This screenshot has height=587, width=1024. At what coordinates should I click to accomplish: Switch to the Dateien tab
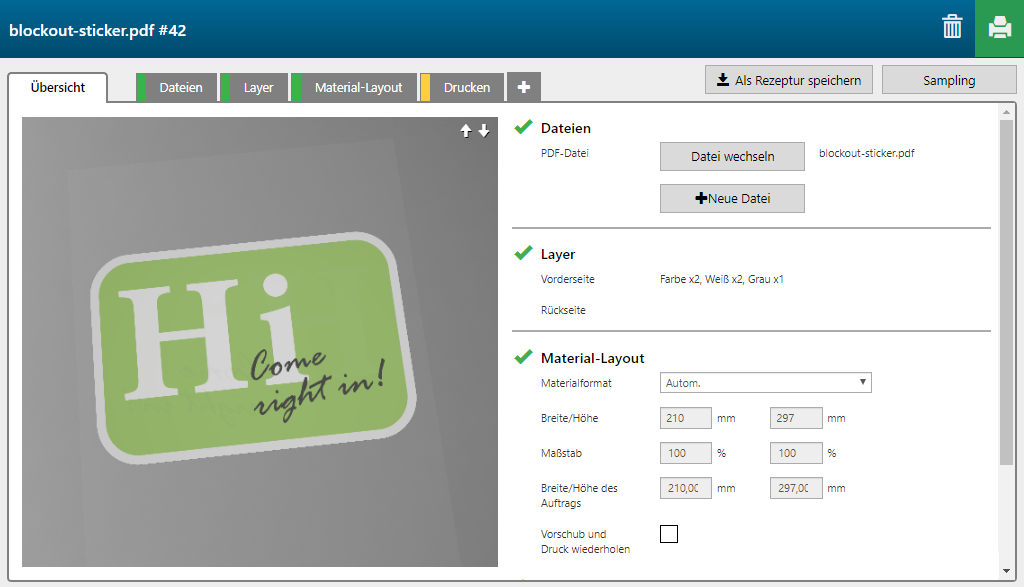180,87
